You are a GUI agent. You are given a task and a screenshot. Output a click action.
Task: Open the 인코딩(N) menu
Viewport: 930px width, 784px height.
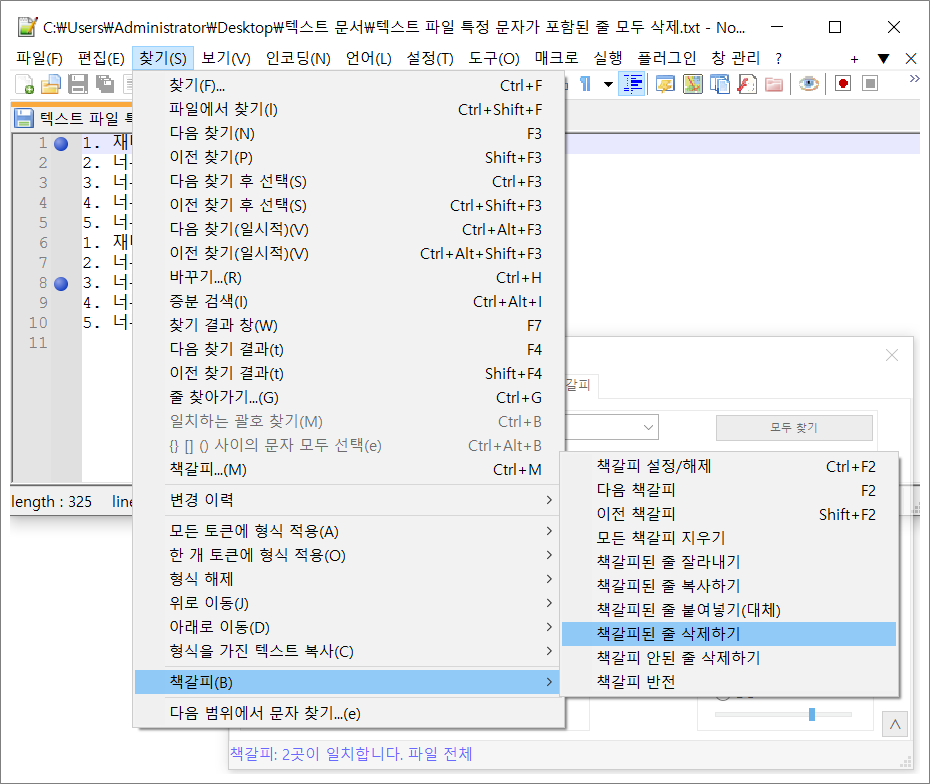click(298, 58)
